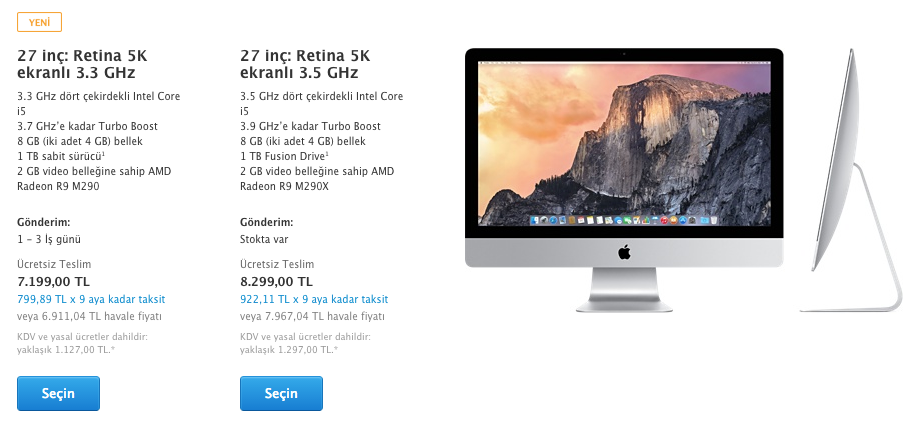This screenshot has width=917, height=425.
Task: Click the side-profile iMac image
Action: tap(851, 180)
